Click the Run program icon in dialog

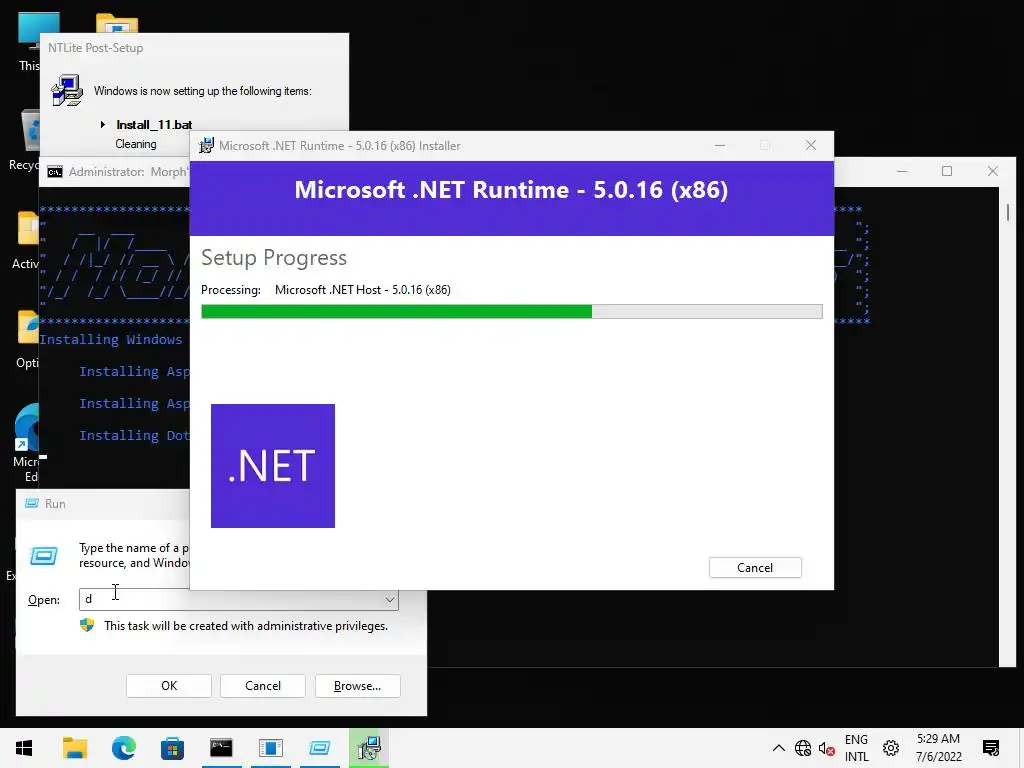(44, 556)
